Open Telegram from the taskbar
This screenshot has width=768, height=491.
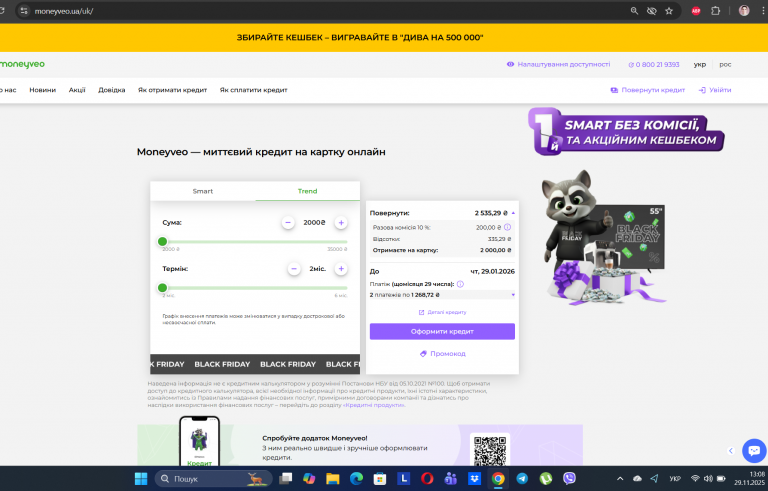[522, 479]
